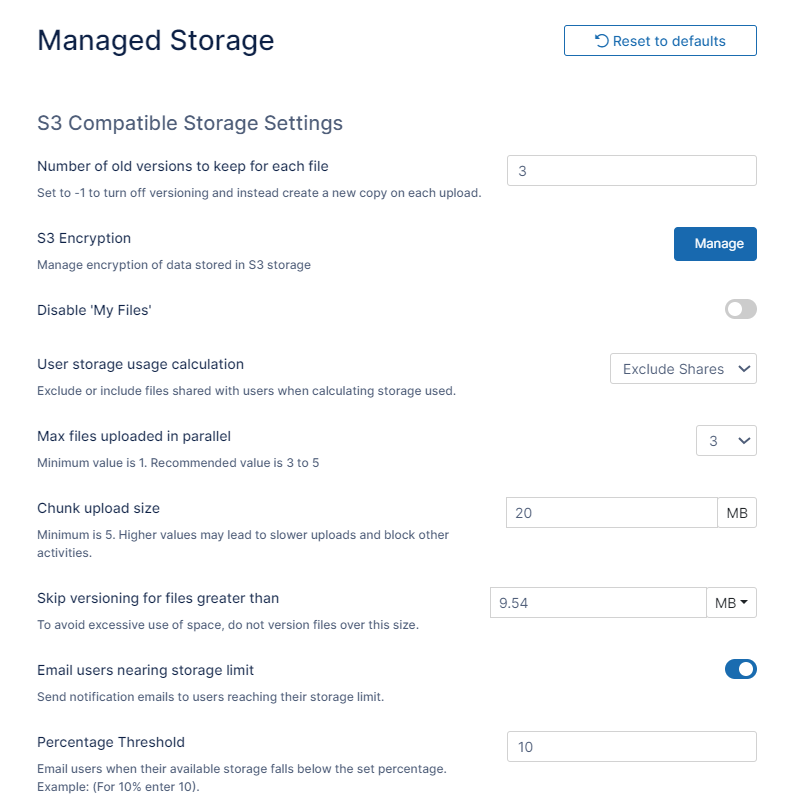Image resolution: width=802 pixels, height=807 pixels.
Task: Click the Managed Storage page title
Action: point(155,41)
